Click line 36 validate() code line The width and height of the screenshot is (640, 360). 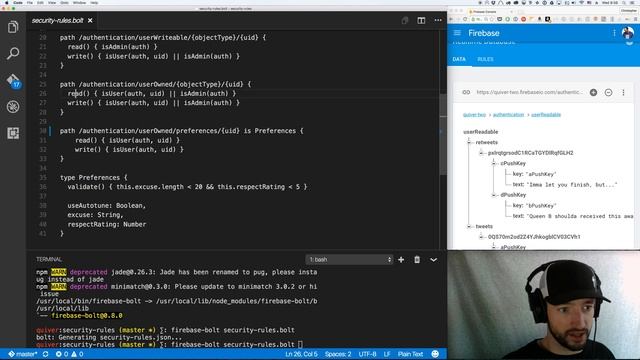187,187
